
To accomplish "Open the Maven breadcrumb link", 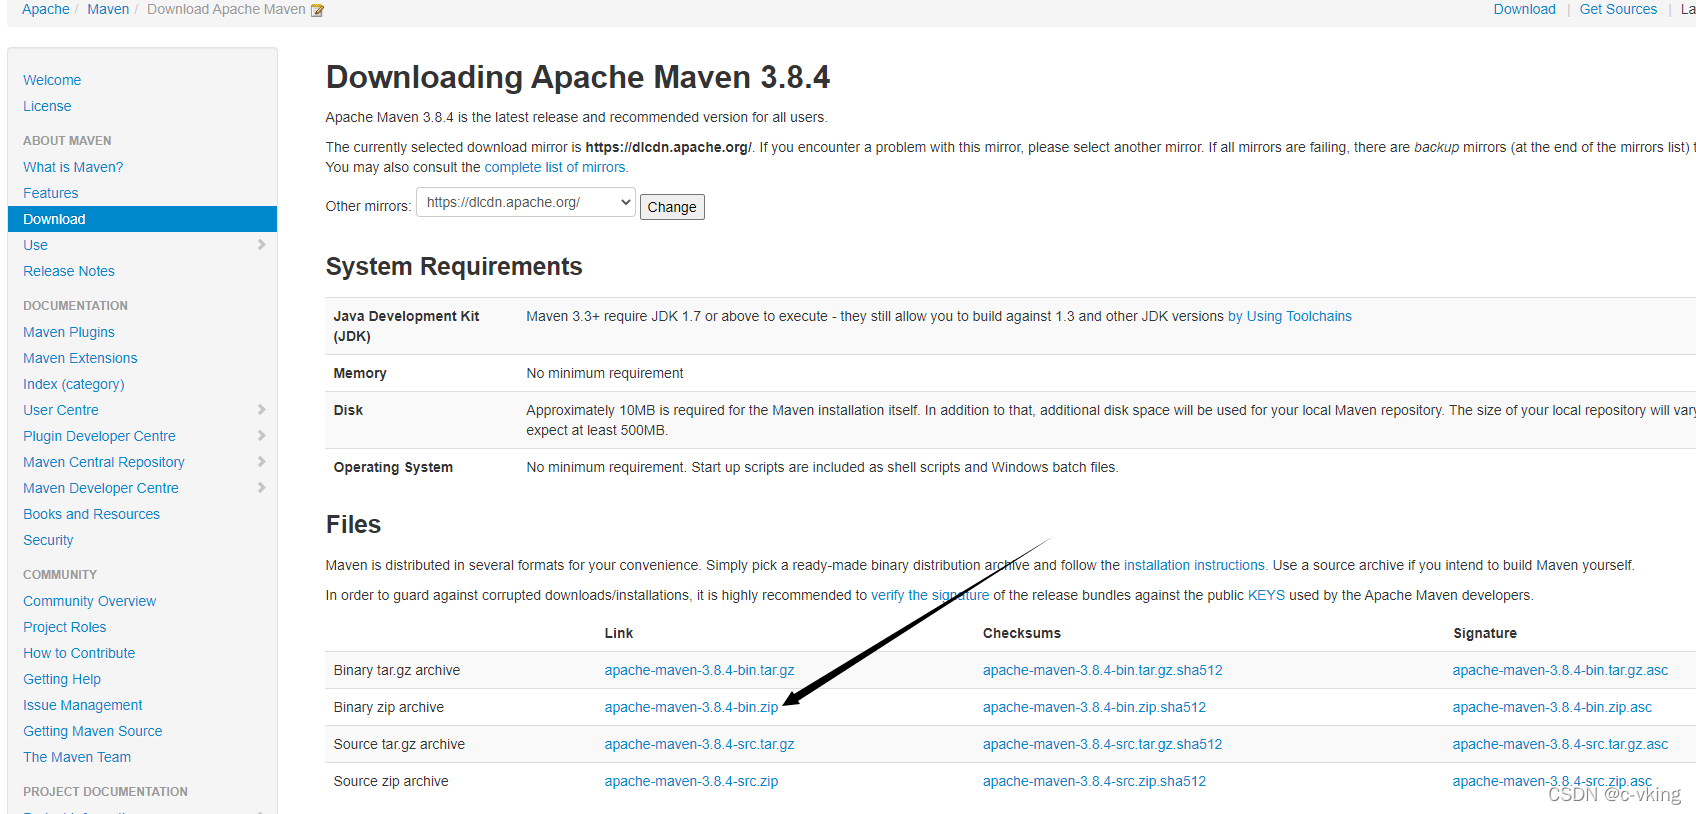I will click(108, 9).
